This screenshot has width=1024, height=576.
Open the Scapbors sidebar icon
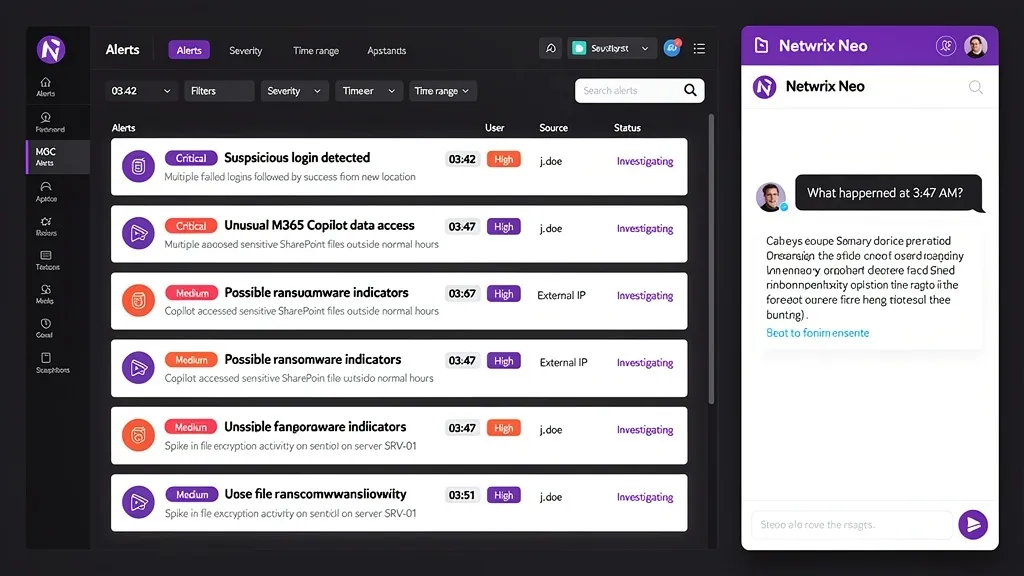pos(51,362)
